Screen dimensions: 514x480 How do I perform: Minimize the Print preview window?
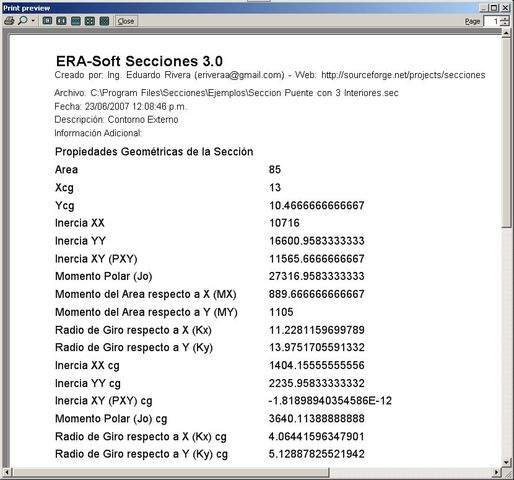tap(485, 8)
